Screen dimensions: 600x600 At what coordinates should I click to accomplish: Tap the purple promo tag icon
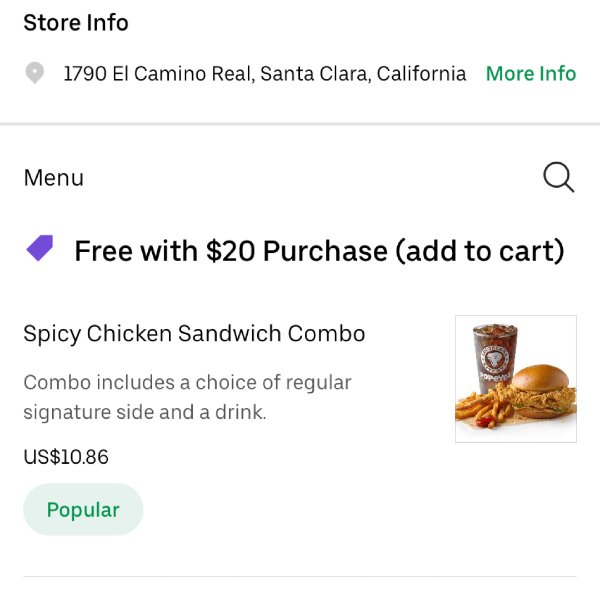[x=39, y=248]
